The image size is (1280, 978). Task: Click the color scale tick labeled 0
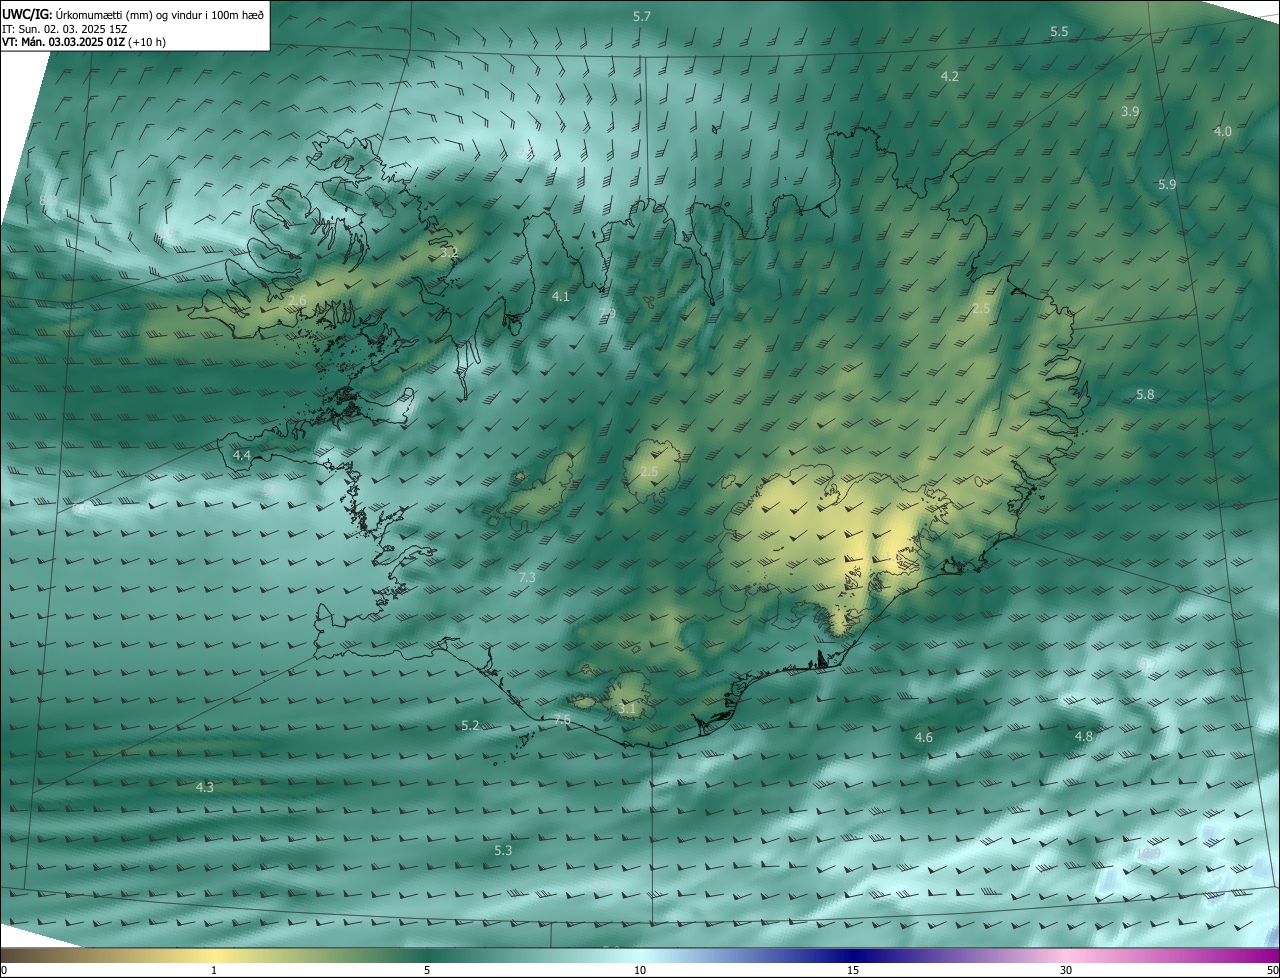(4, 971)
